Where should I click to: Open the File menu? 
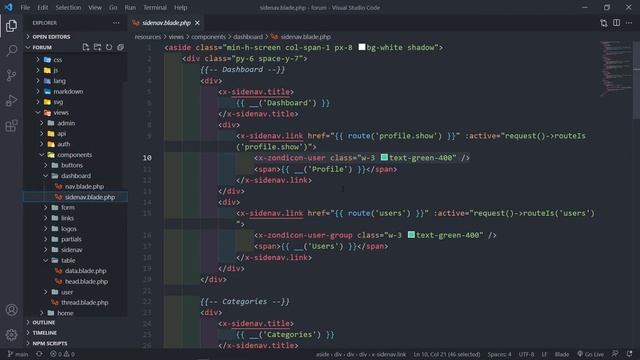(25, 7)
